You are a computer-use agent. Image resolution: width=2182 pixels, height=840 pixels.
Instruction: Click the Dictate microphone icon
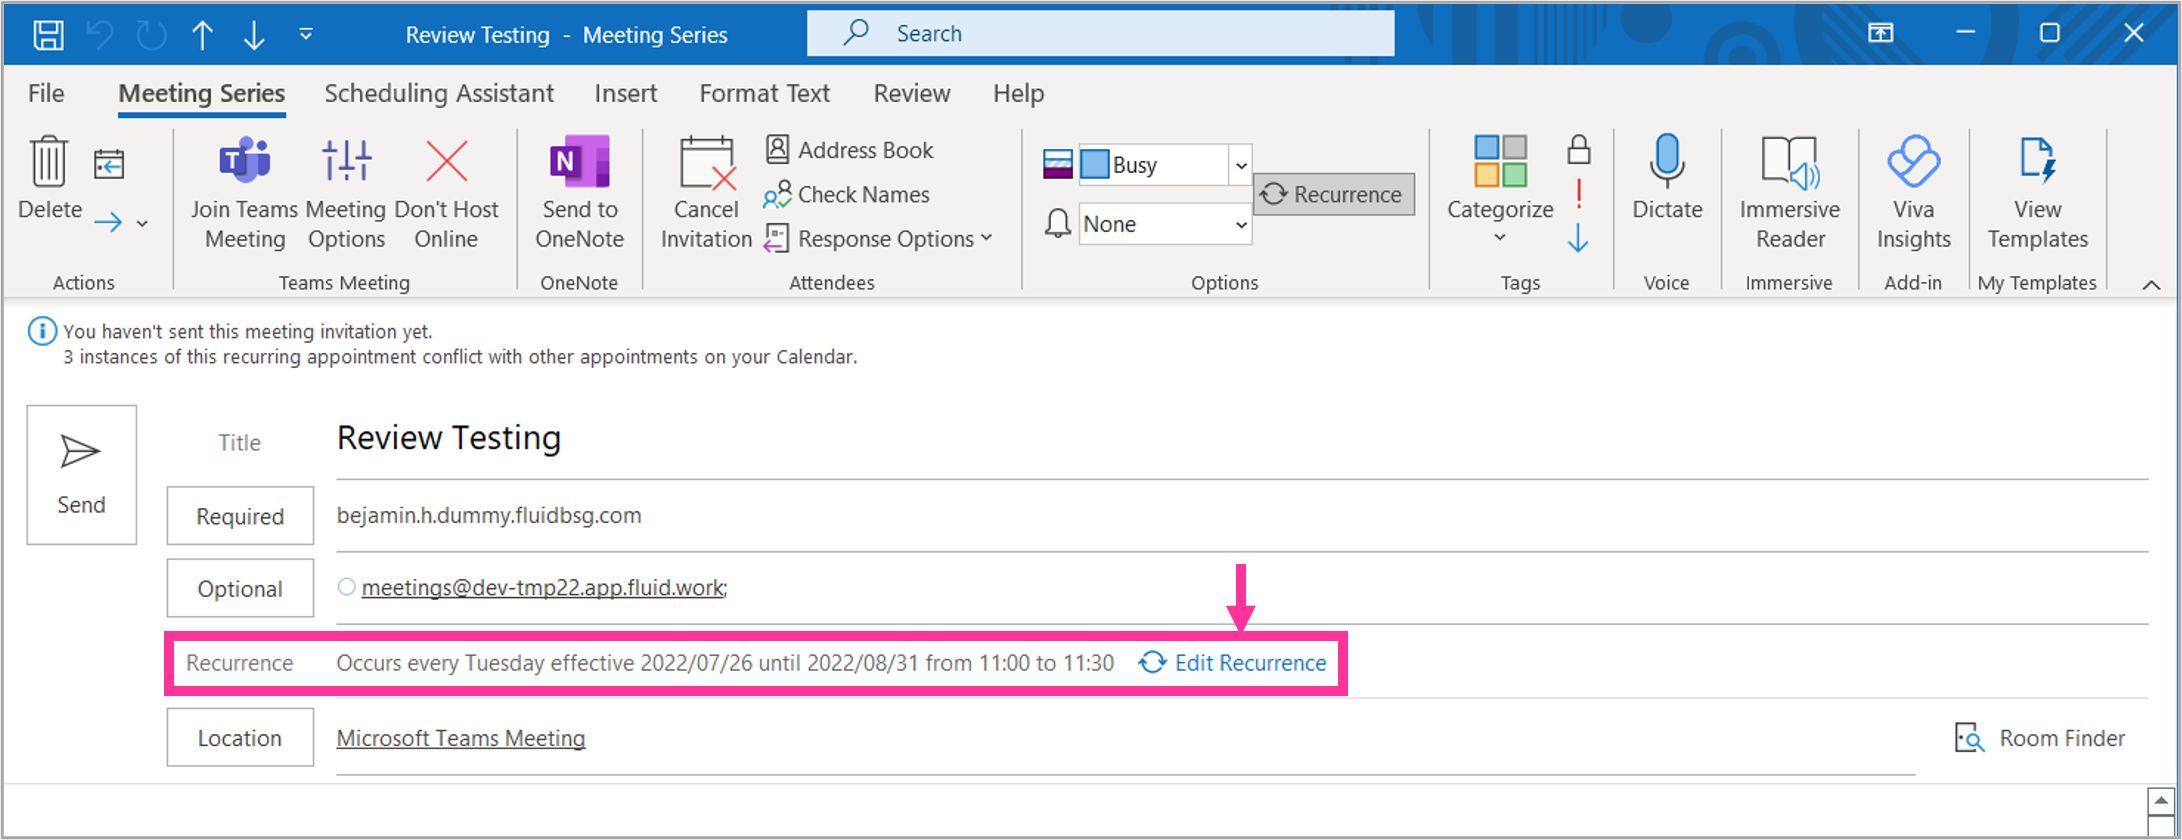[x=1667, y=161]
